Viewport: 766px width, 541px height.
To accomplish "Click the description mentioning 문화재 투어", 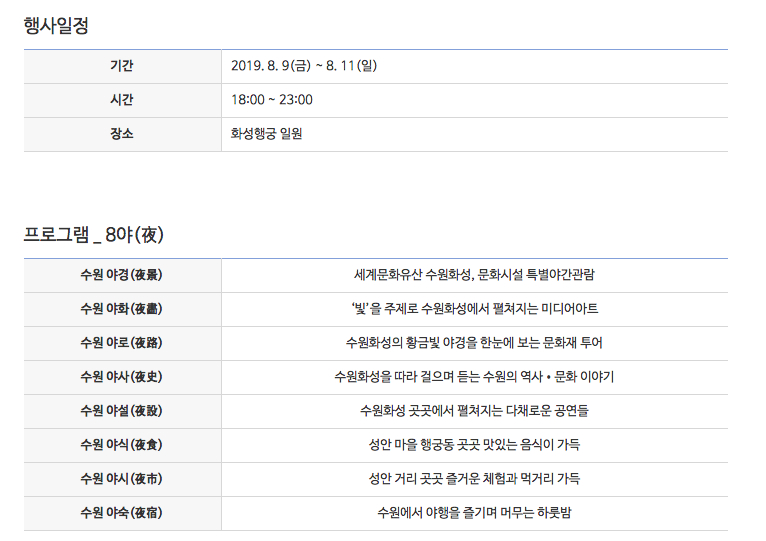I will 474,343.
